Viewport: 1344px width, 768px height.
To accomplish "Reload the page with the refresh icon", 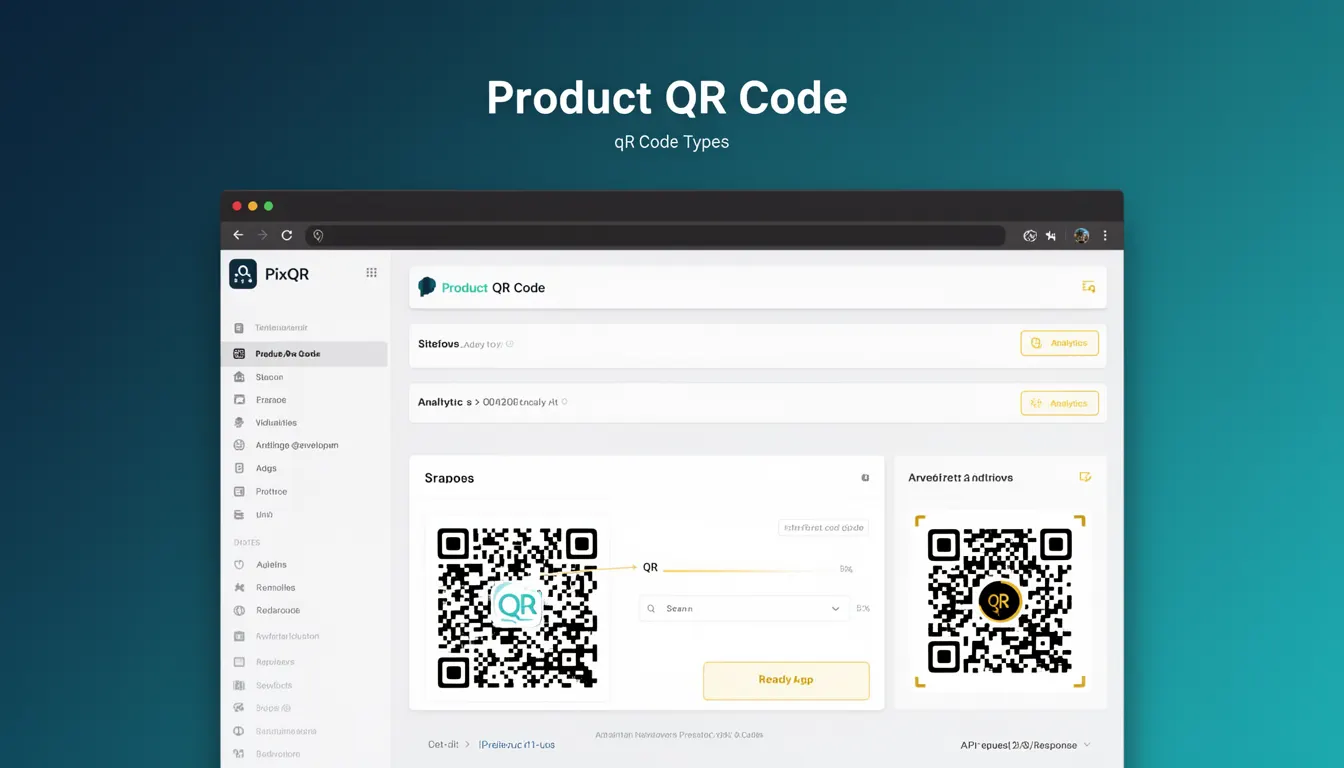I will (x=286, y=235).
